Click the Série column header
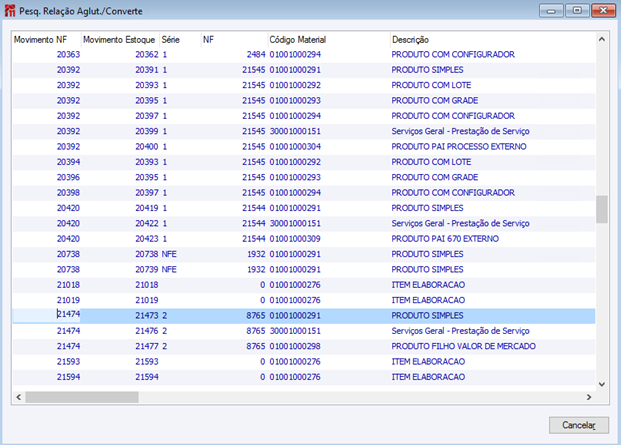This screenshot has width=621, height=445. (180, 40)
